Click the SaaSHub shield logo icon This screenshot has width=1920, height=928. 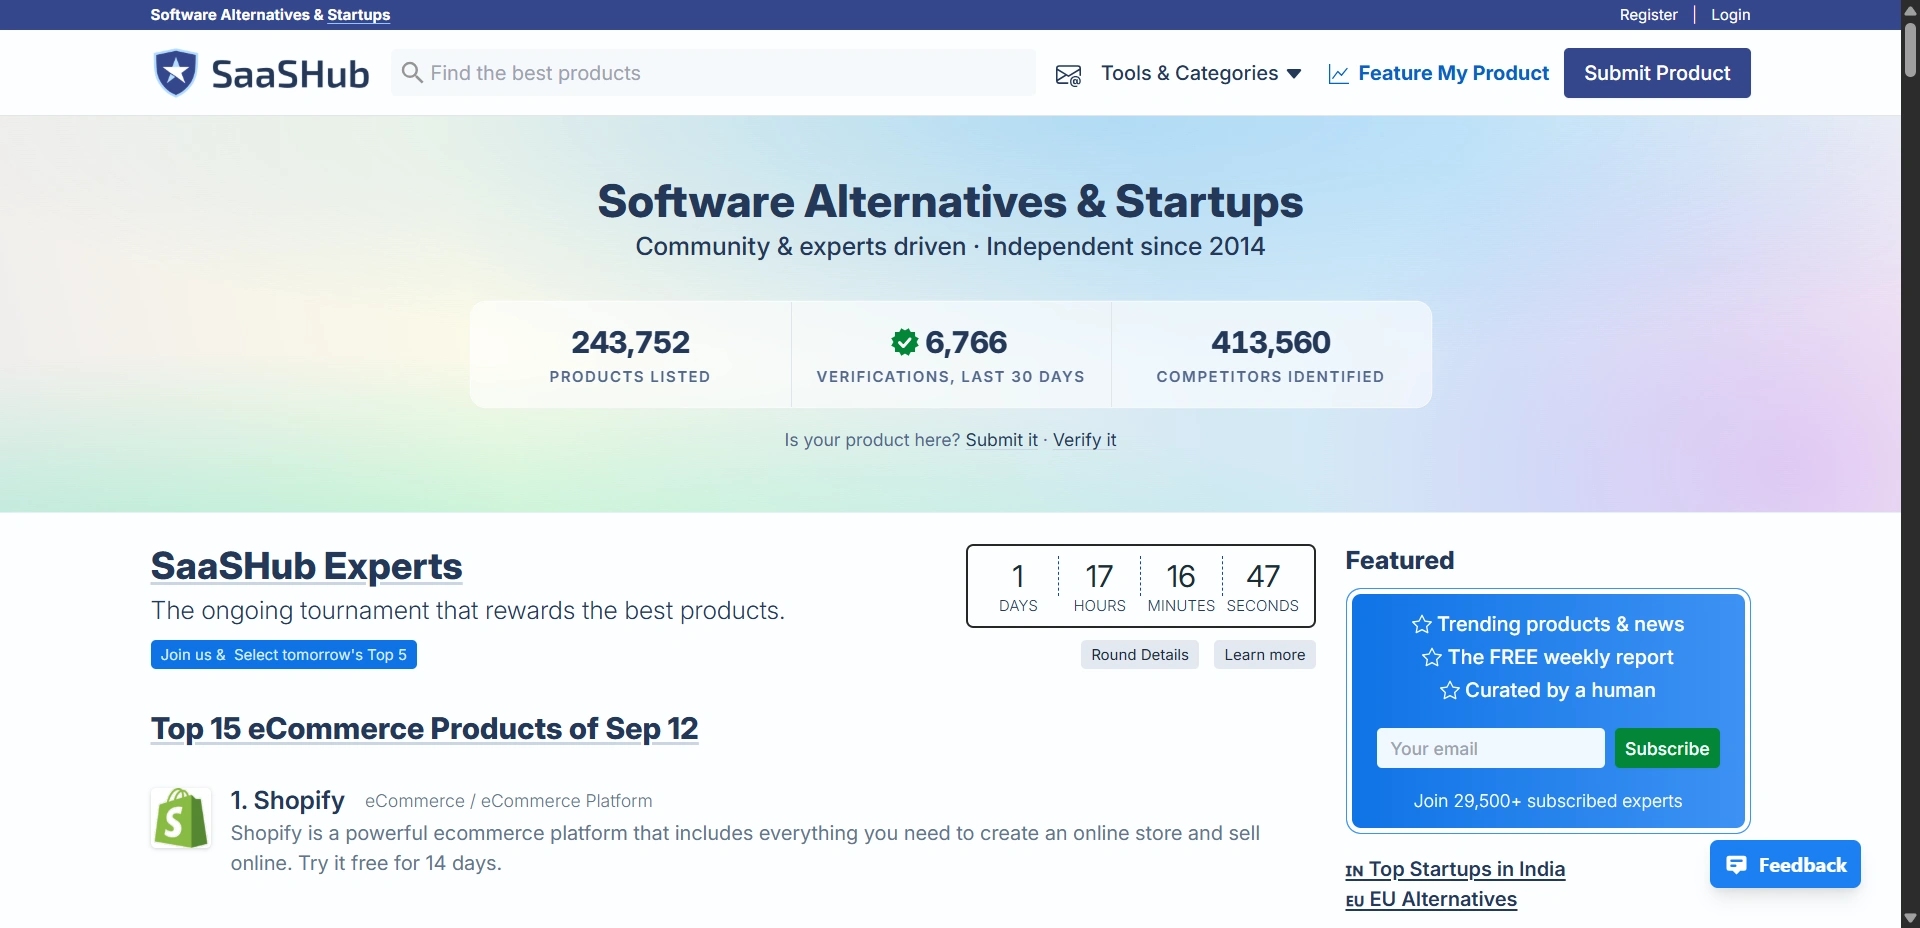click(176, 73)
